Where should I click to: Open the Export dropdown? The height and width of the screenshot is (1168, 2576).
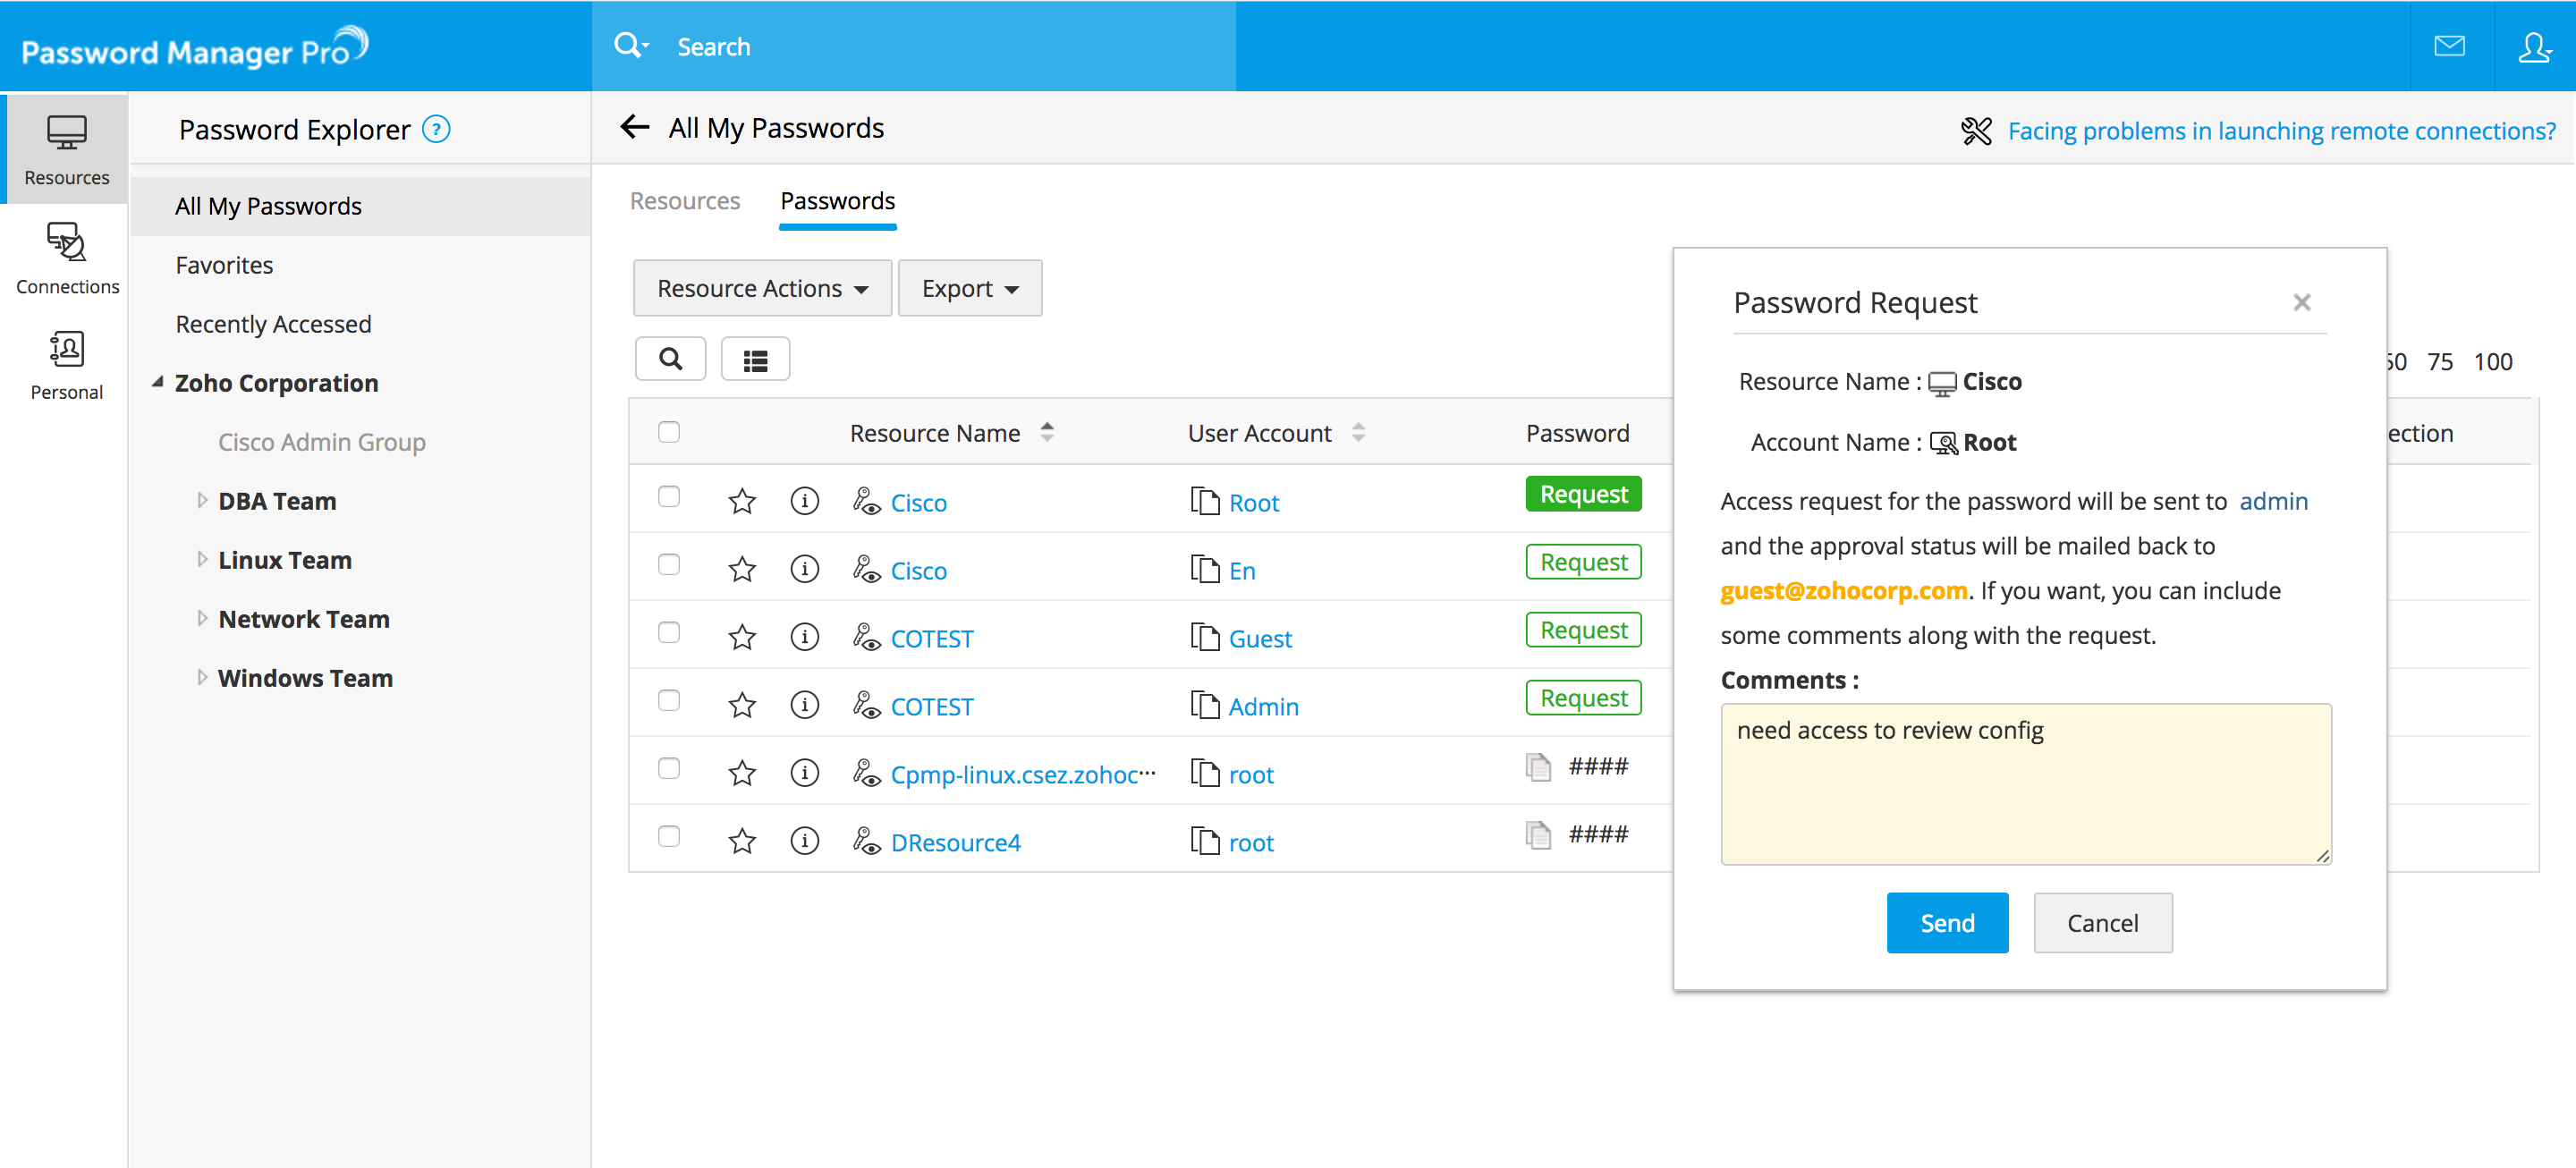tap(969, 288)
